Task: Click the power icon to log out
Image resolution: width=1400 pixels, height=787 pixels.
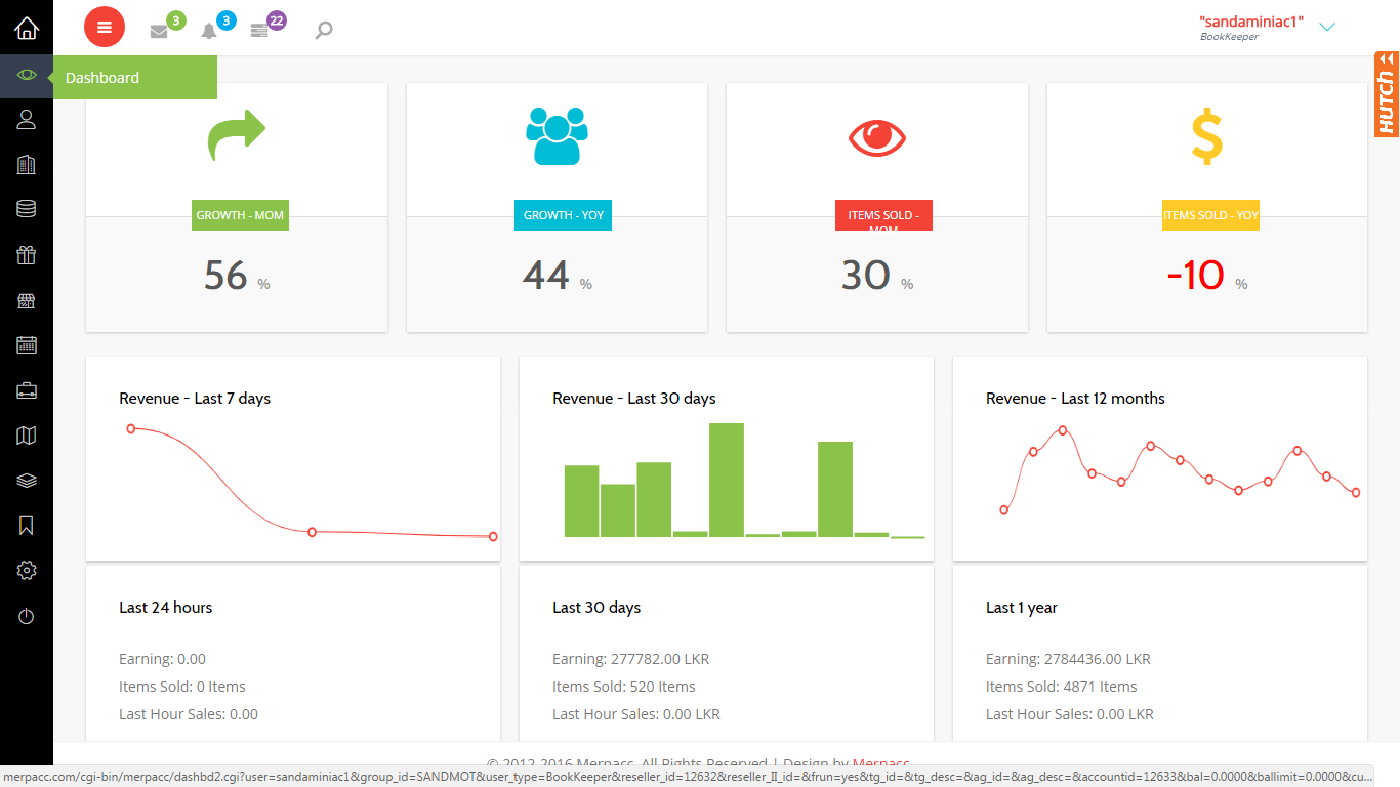Action: pyautogui.click(x=26, y=617)
